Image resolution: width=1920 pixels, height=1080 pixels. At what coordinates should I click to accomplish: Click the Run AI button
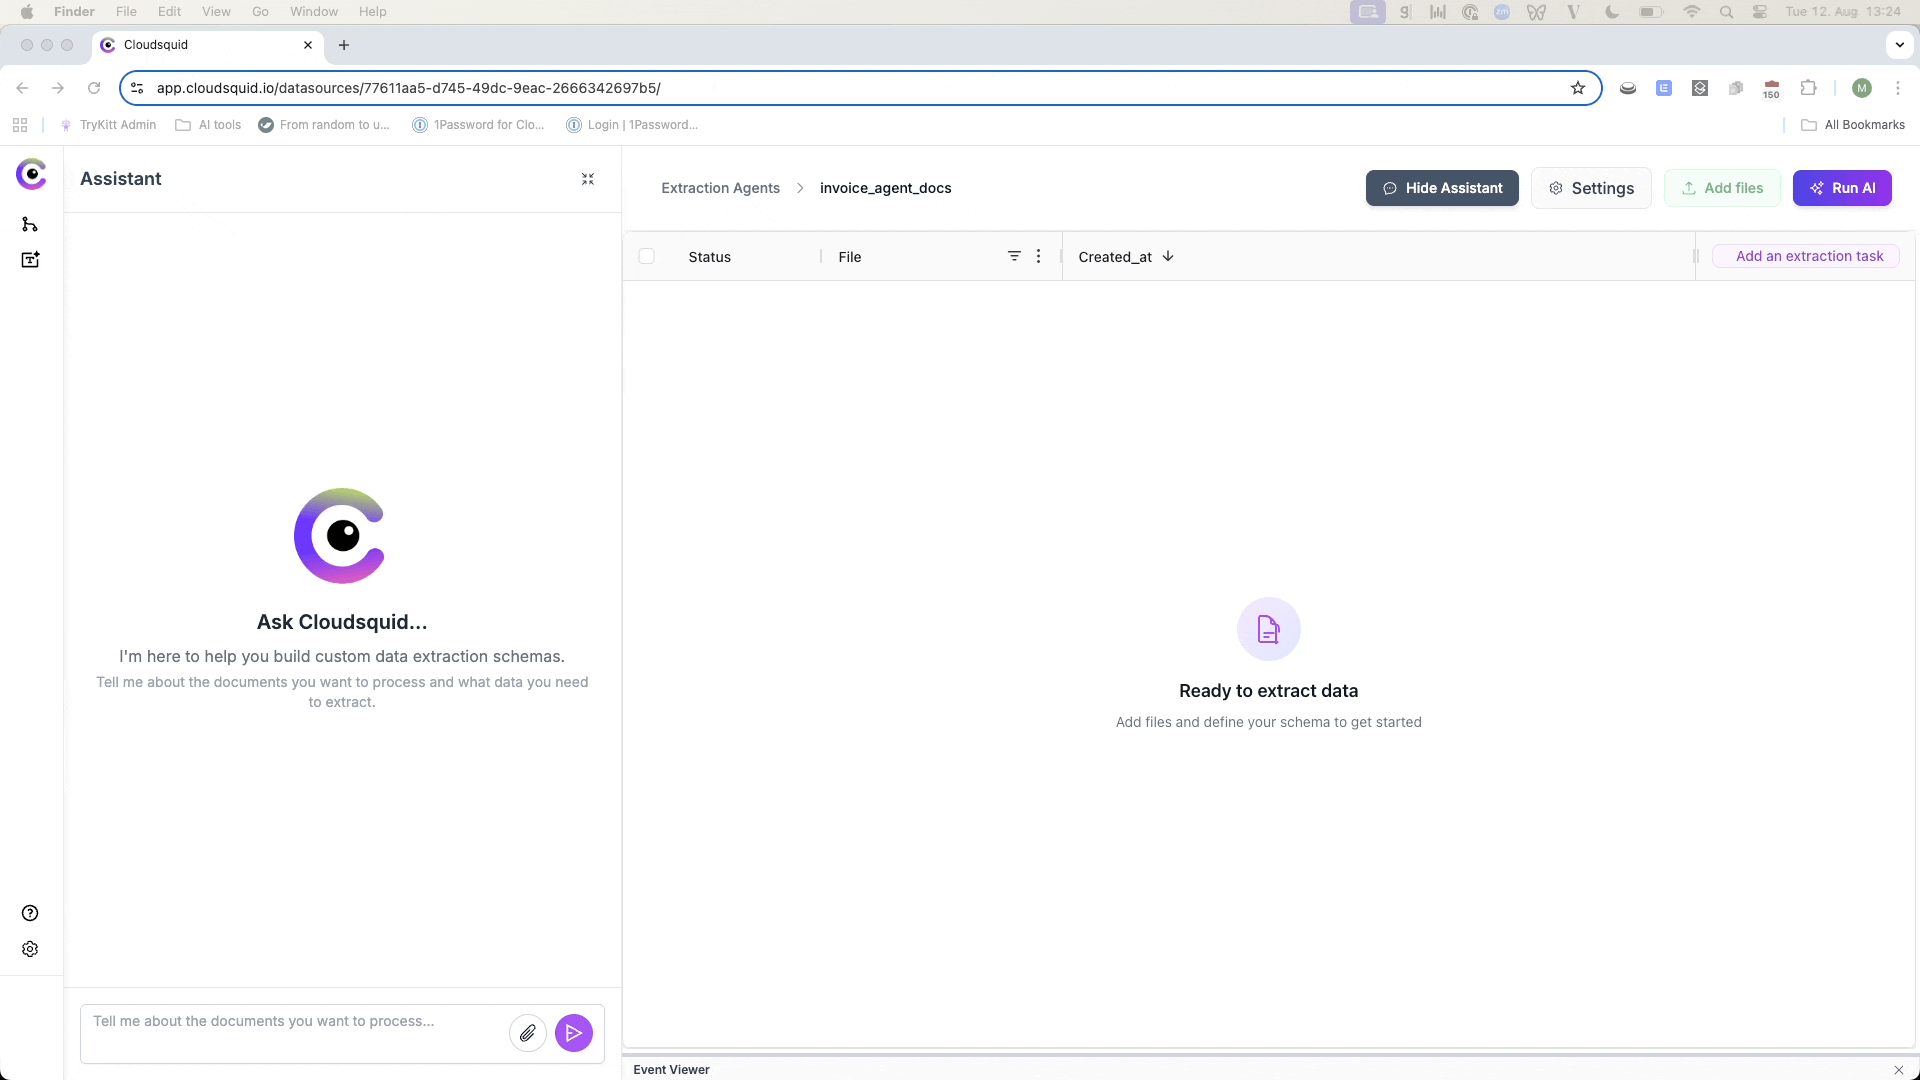tap(1842, 188)
